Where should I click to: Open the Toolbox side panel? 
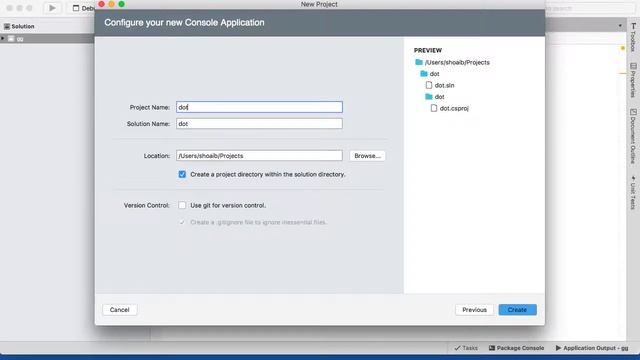click(x=633, y=36)
